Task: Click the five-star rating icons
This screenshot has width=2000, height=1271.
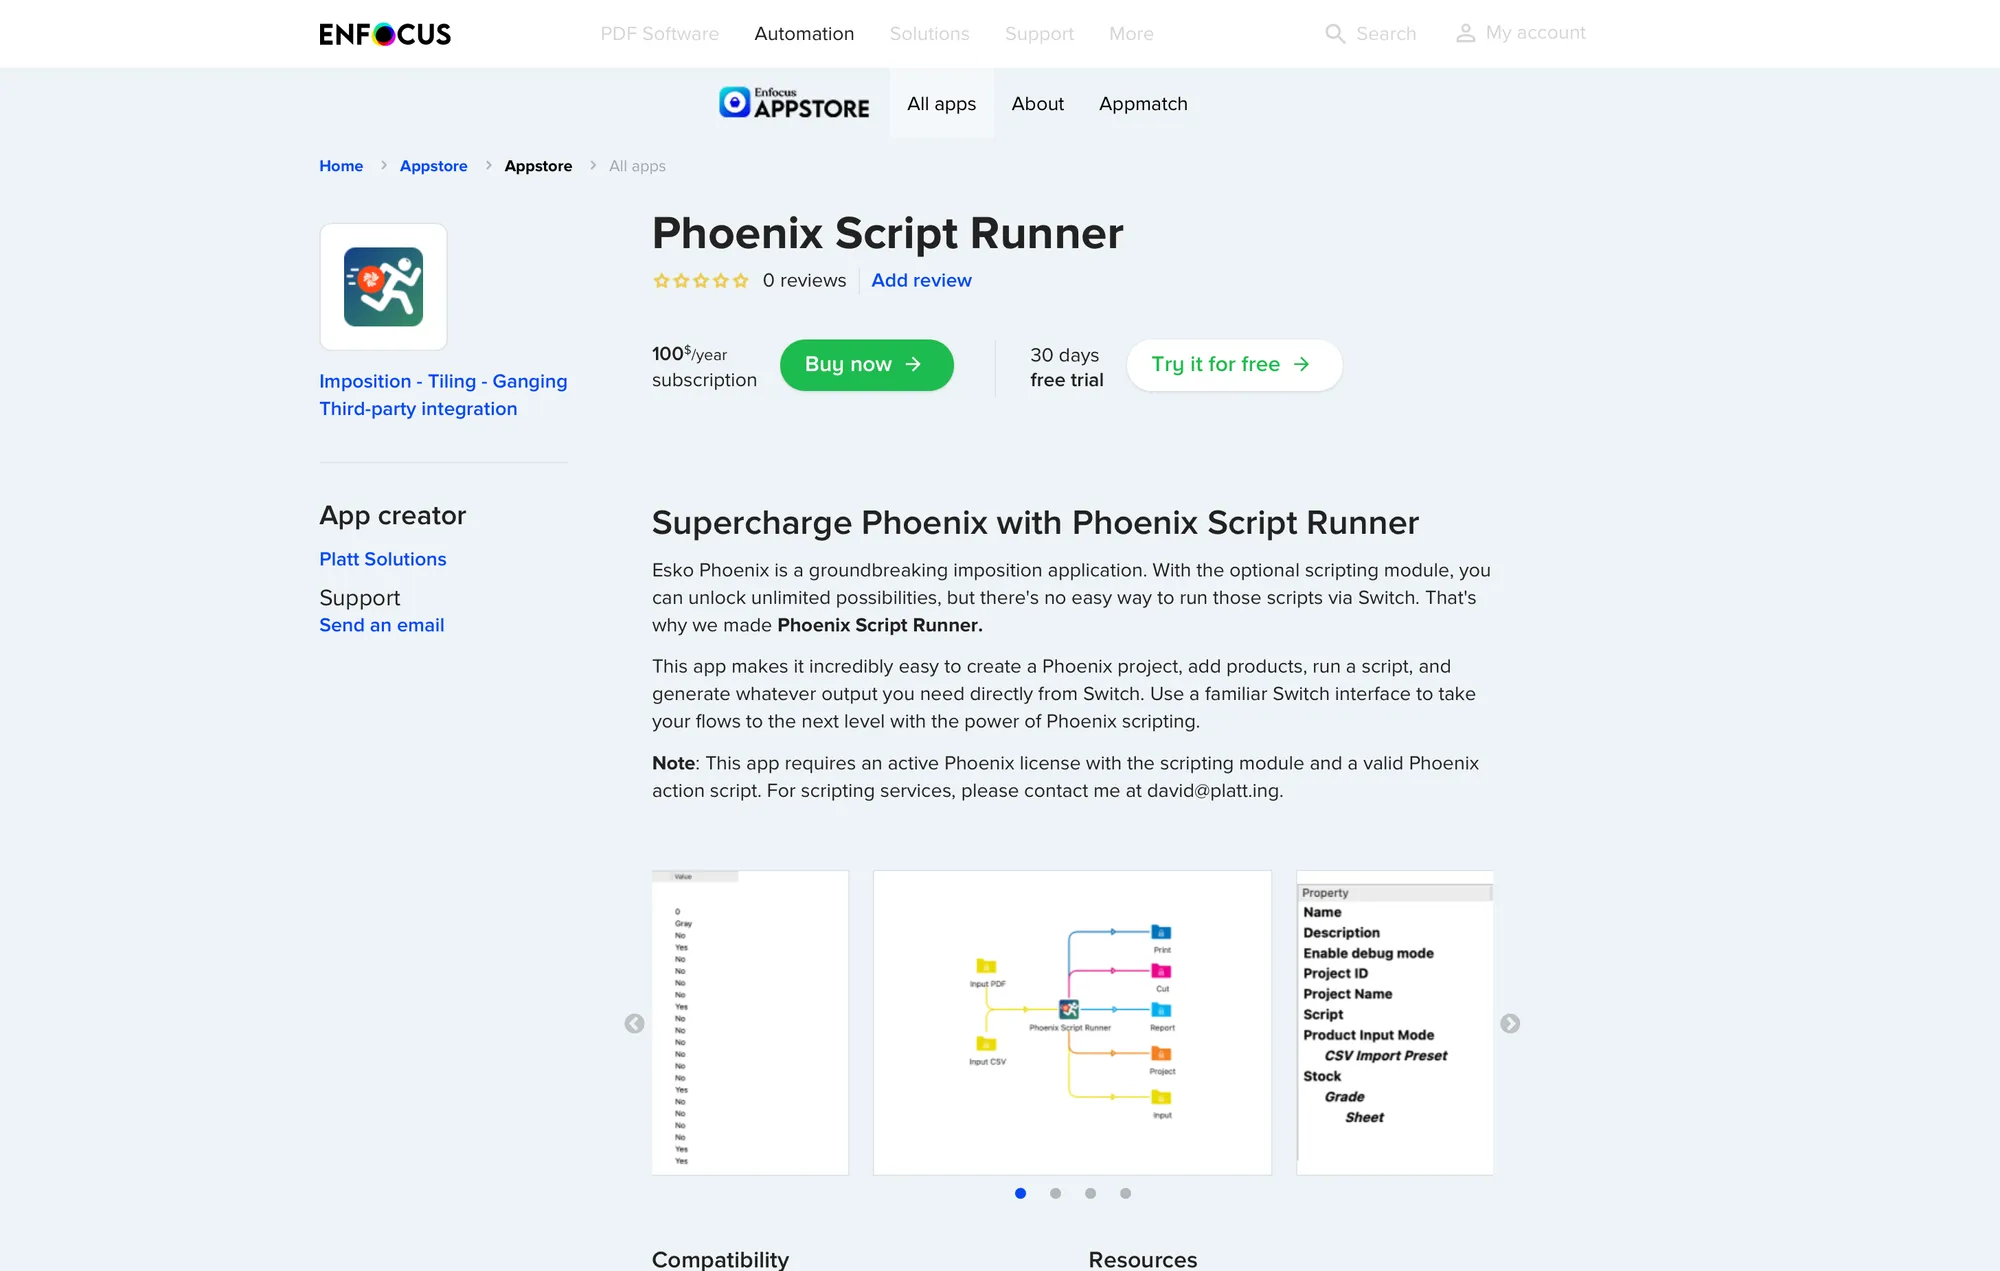Action: tap(700, 281)
